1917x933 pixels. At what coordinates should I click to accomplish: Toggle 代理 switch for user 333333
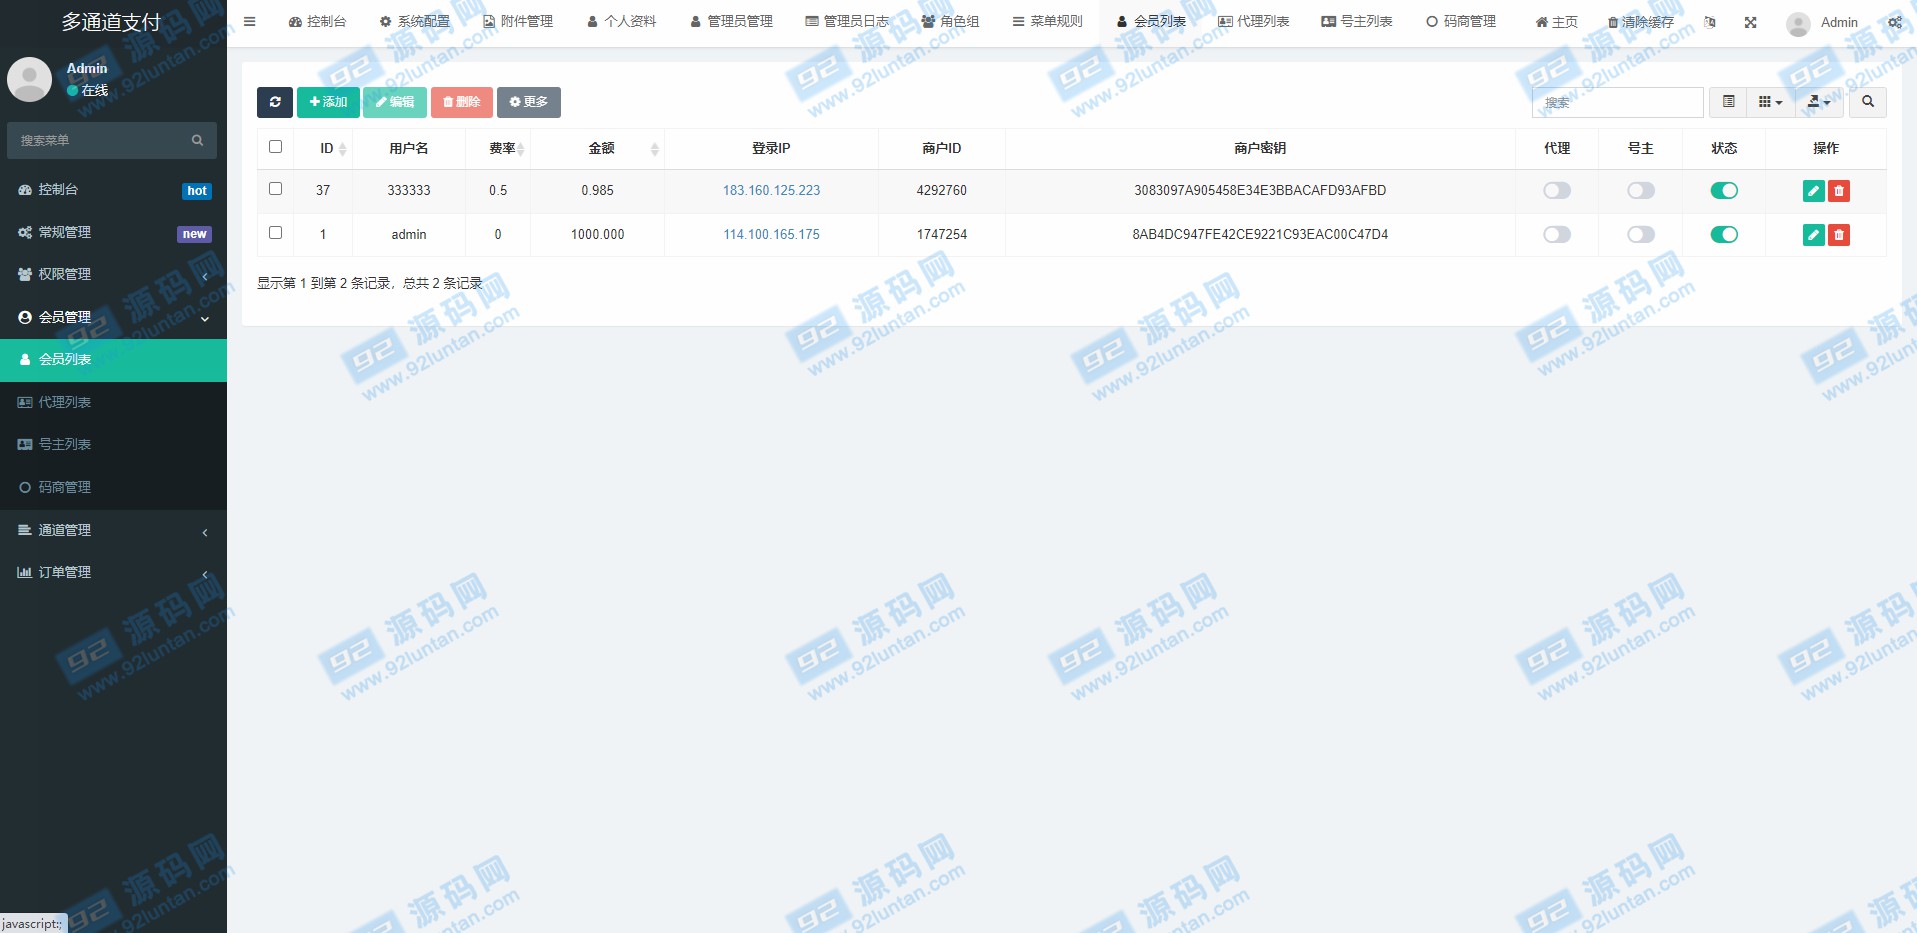(1557, 190)
